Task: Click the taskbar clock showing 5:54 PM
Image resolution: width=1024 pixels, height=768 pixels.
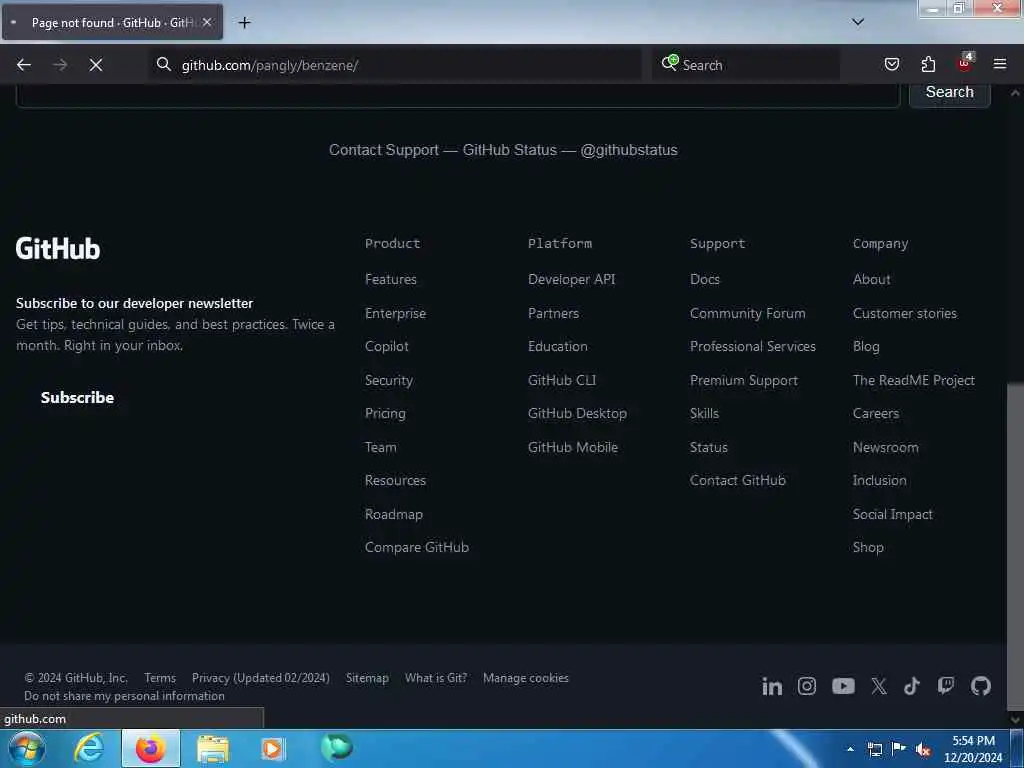Action: (x=973, y=749)
